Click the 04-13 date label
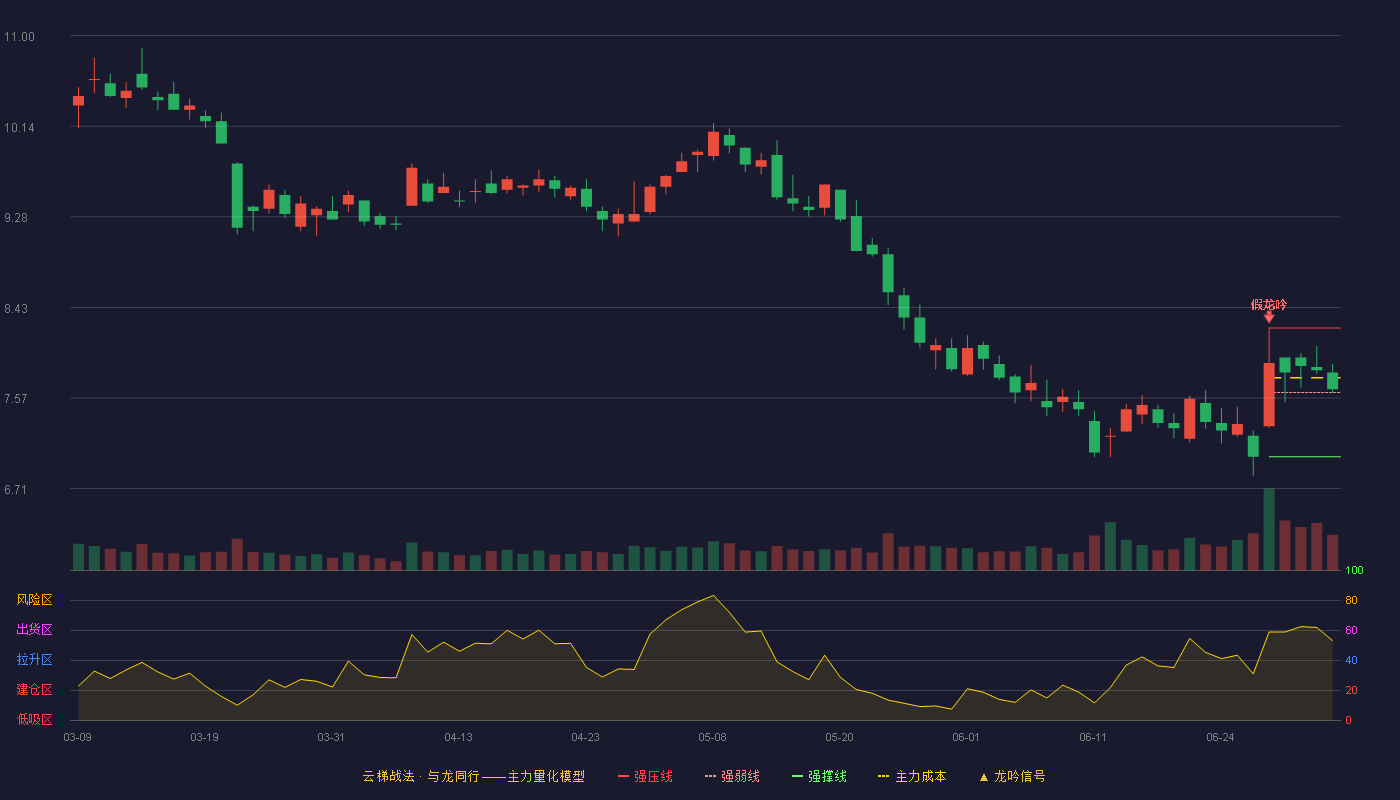This screenshot has width=1400, height=800. (458, 737)
